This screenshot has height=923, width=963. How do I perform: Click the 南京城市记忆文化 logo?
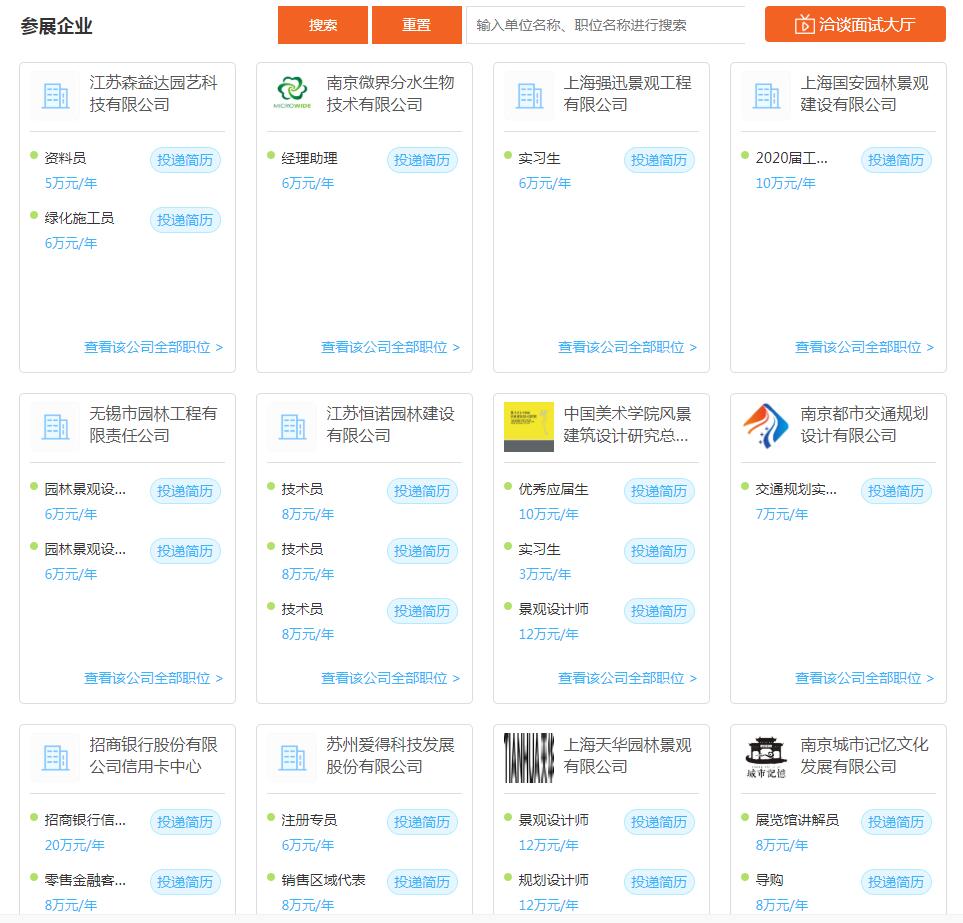[x=766, y=758]
